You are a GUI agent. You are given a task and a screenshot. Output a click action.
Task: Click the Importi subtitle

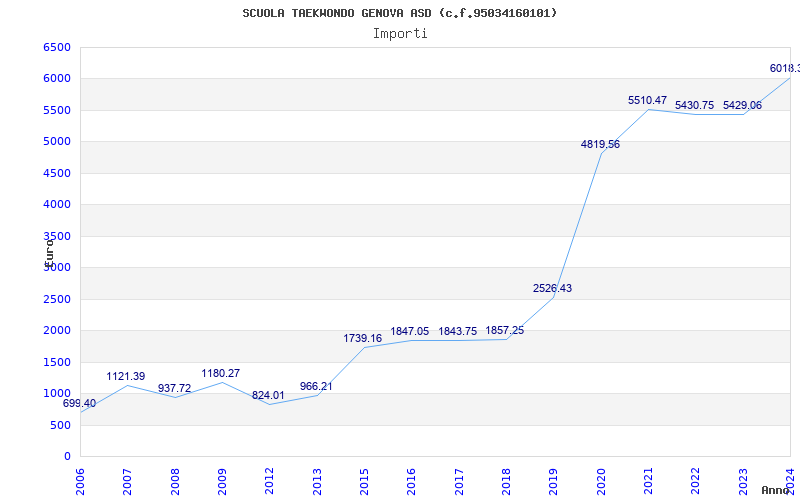click(x=400, y=34)
